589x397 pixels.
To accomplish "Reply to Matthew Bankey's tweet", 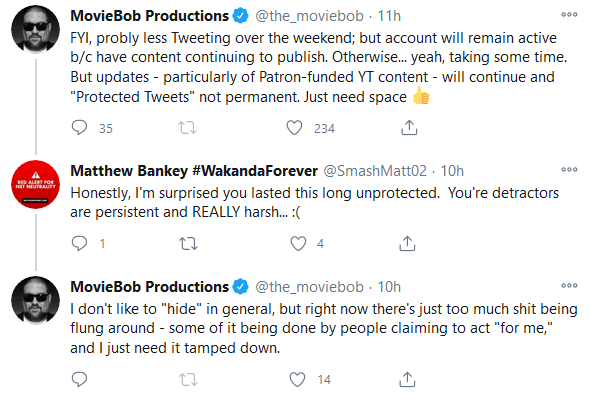I will tap(79, 243).
